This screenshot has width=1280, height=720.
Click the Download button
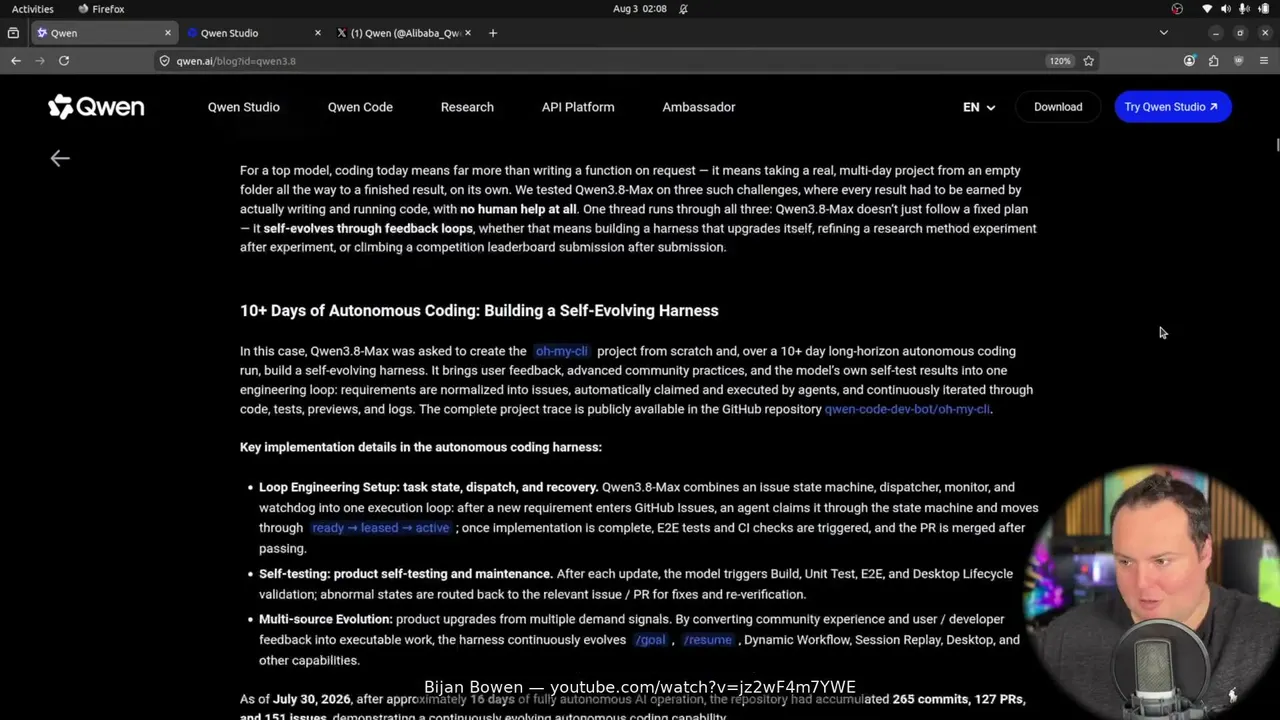pyautogui.click(x=1058, y=107)
